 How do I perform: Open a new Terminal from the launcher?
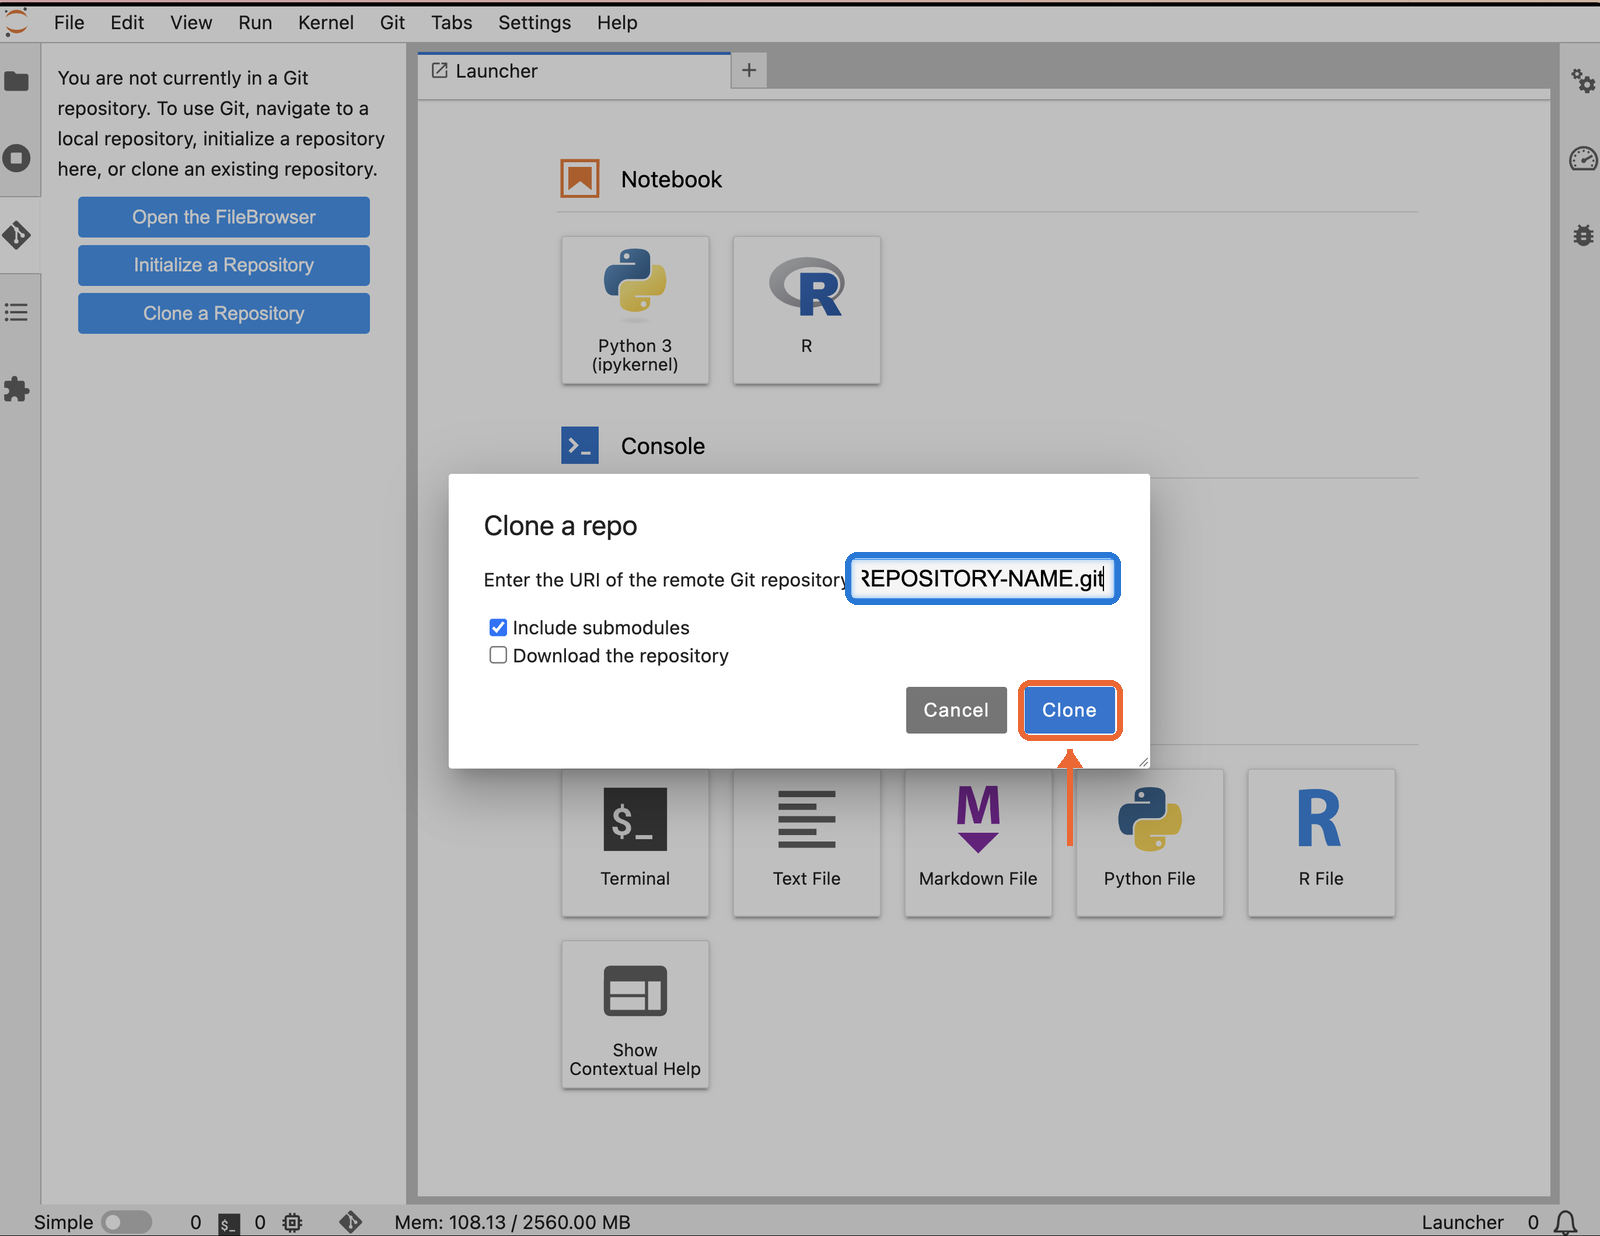[x=635, y=842]
